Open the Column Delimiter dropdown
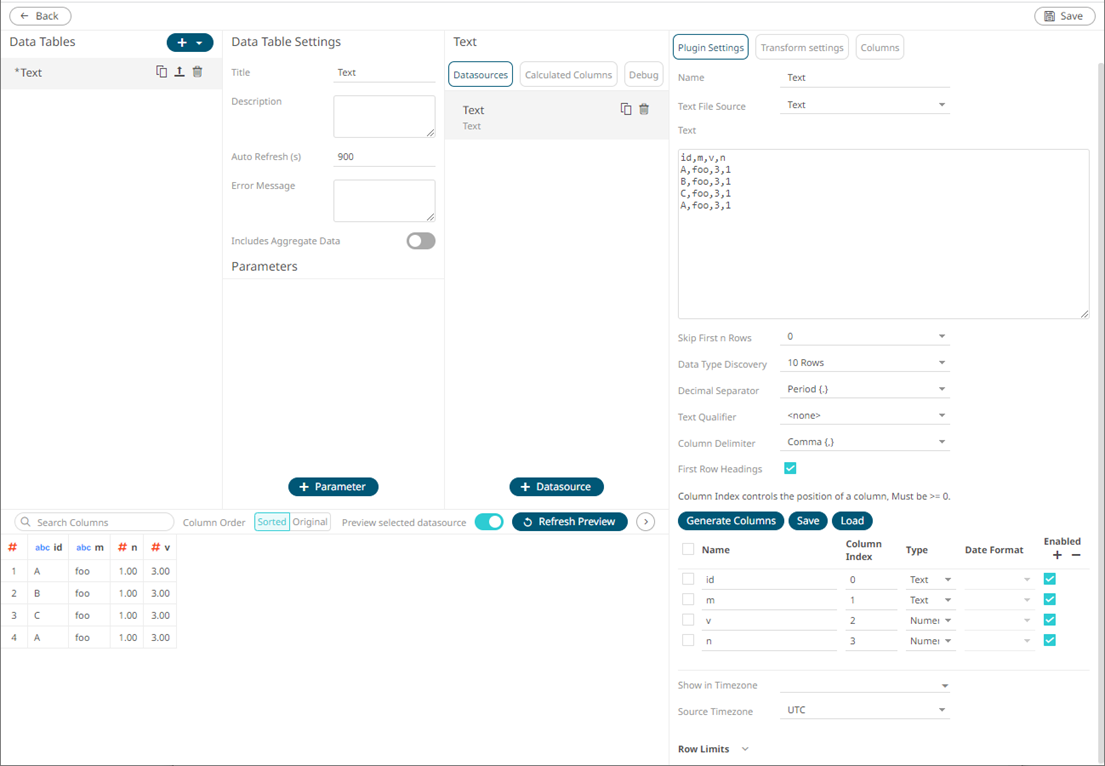Screen dimensions: 1105x766 tap(864, 442)
